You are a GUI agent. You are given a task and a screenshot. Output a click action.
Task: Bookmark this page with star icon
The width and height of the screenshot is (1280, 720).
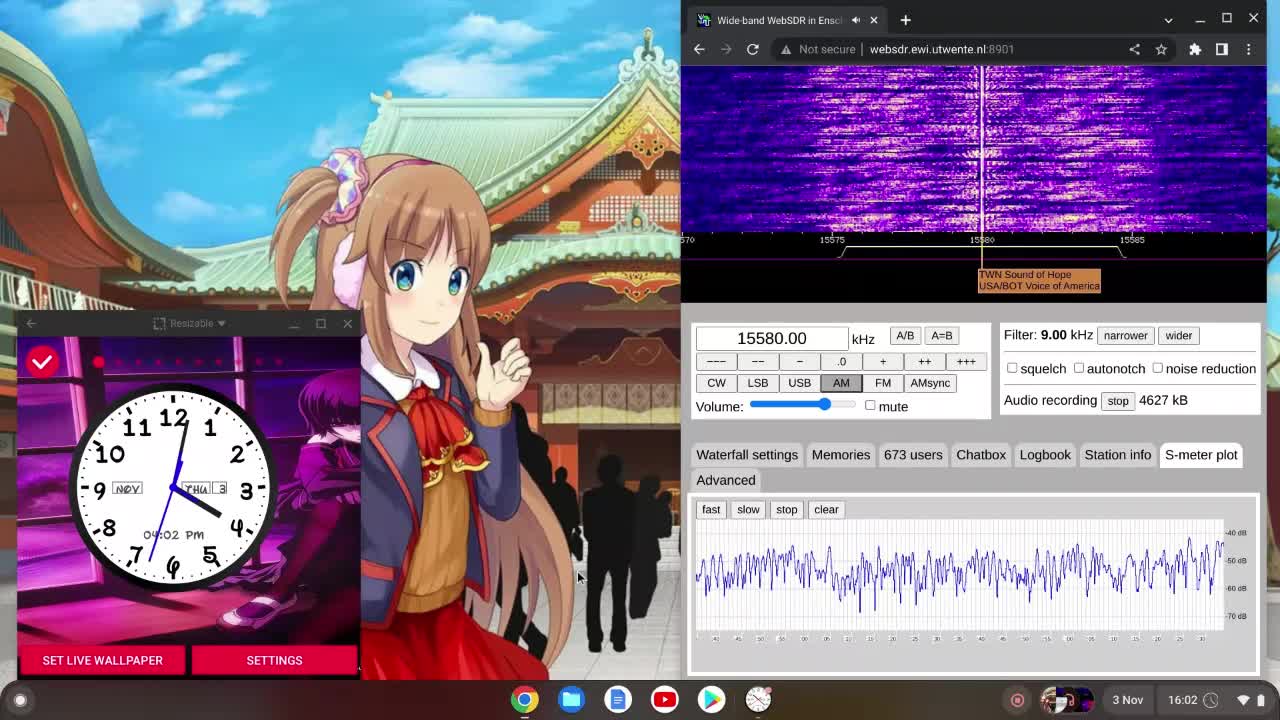tap(1161, 49)
